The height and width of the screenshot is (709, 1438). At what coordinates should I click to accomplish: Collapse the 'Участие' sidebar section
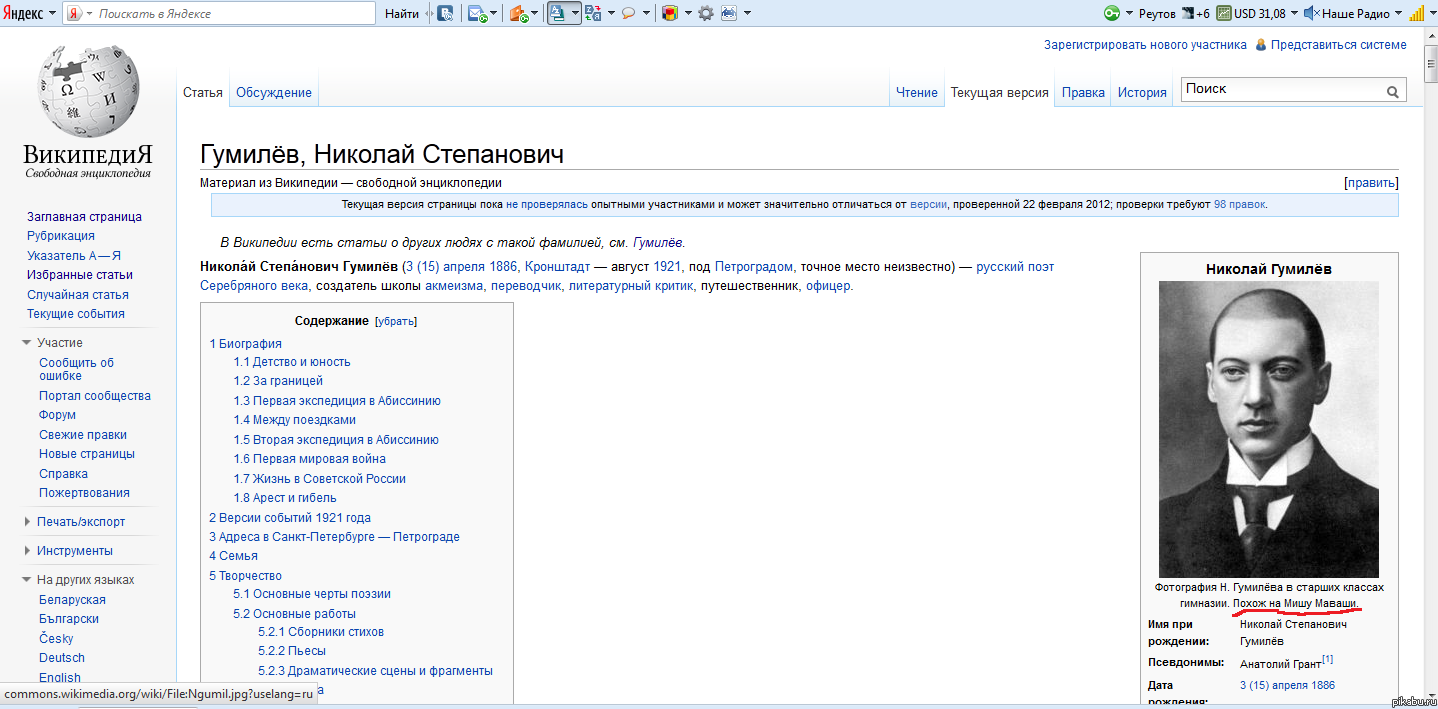(x=27, y=343)
